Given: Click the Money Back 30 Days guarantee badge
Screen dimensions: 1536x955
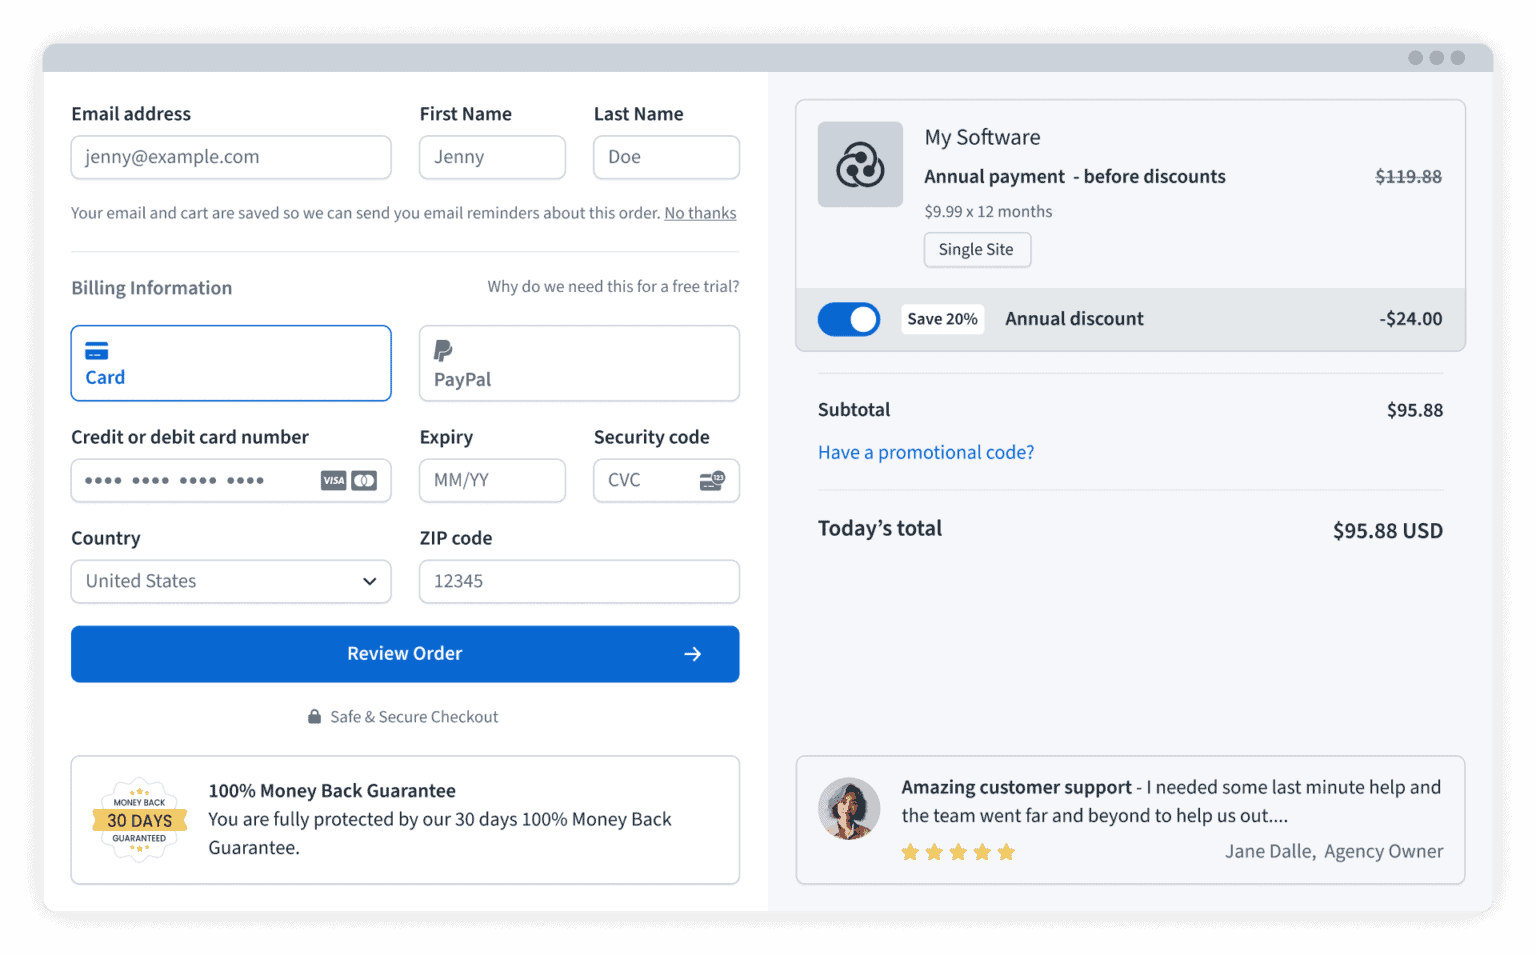Looking at the screenshot, I should click(x=140, y=820).
